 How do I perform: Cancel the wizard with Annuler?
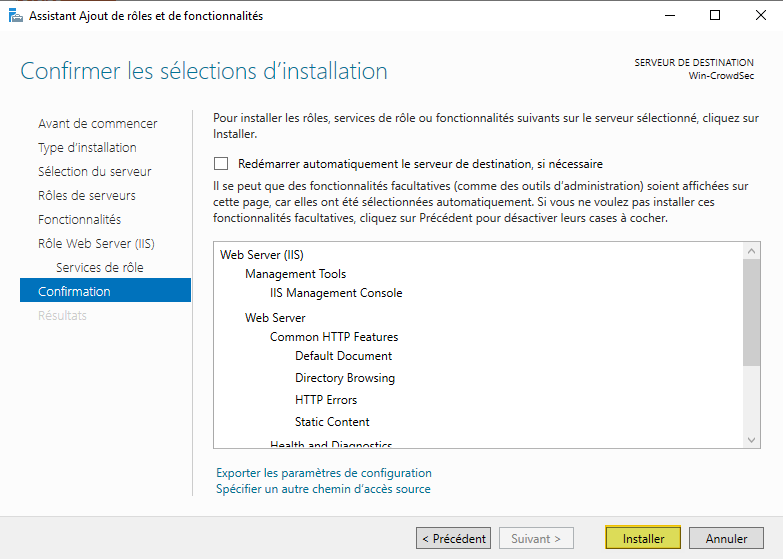coord(726,538)
